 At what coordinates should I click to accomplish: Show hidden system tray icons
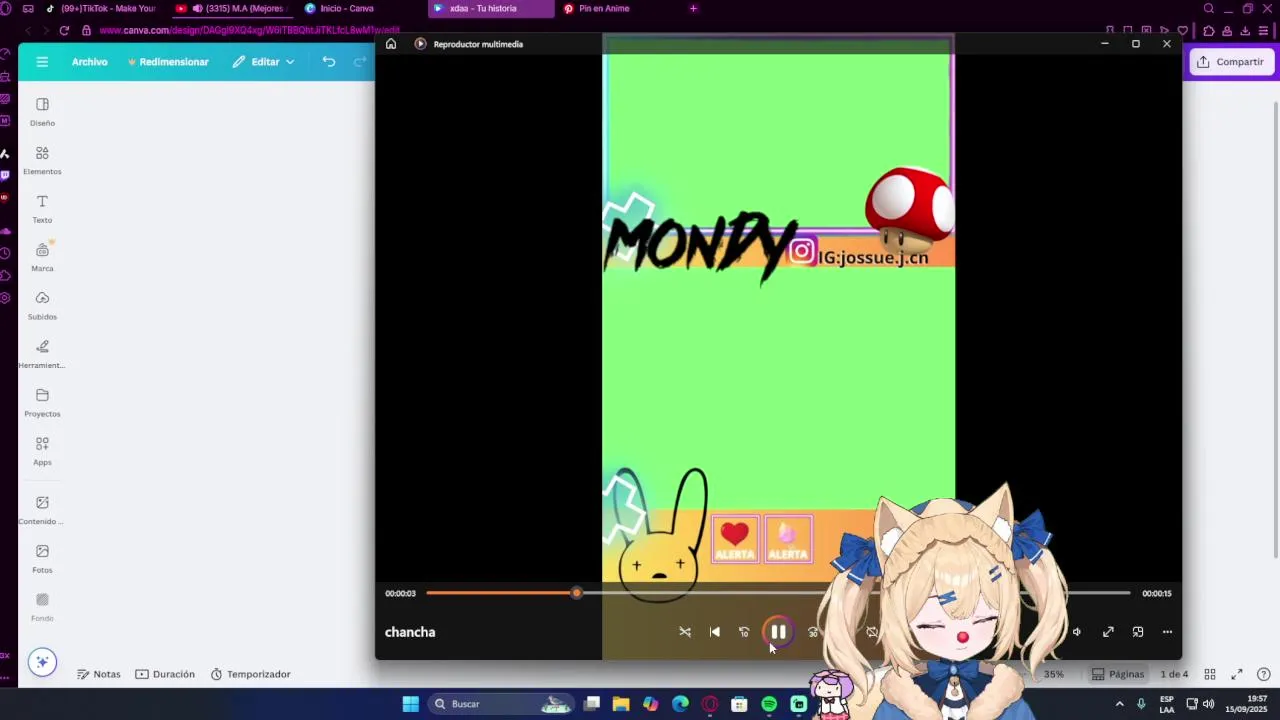pos(1121,704)
